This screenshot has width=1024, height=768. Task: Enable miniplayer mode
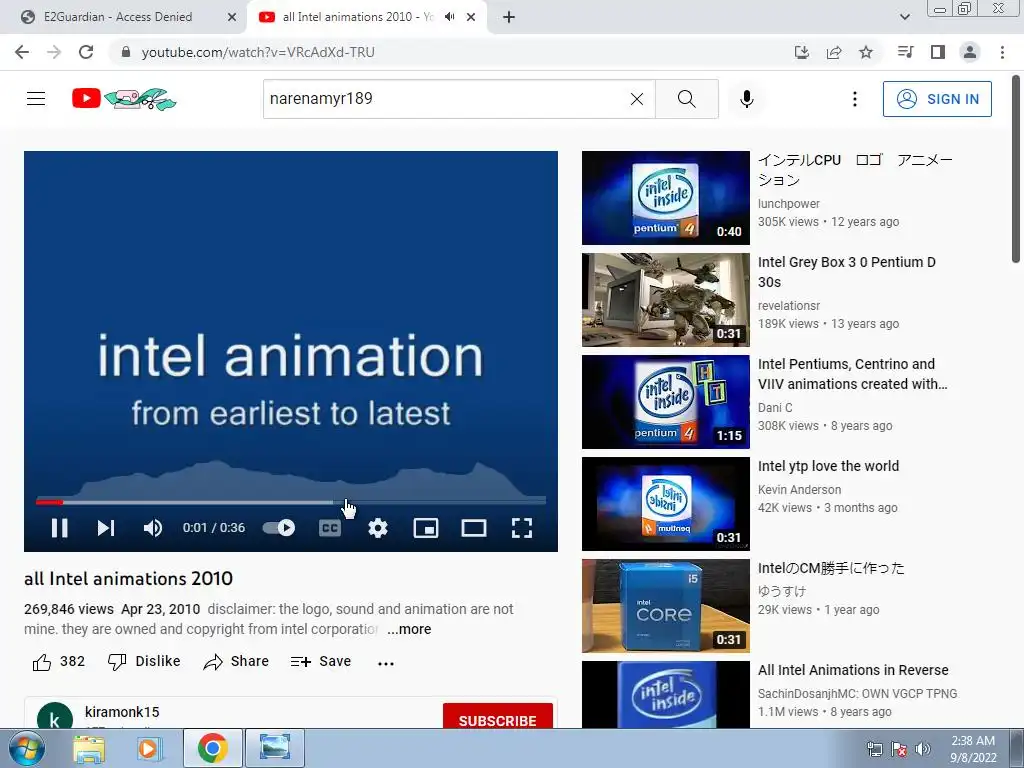tap(426, 528)
